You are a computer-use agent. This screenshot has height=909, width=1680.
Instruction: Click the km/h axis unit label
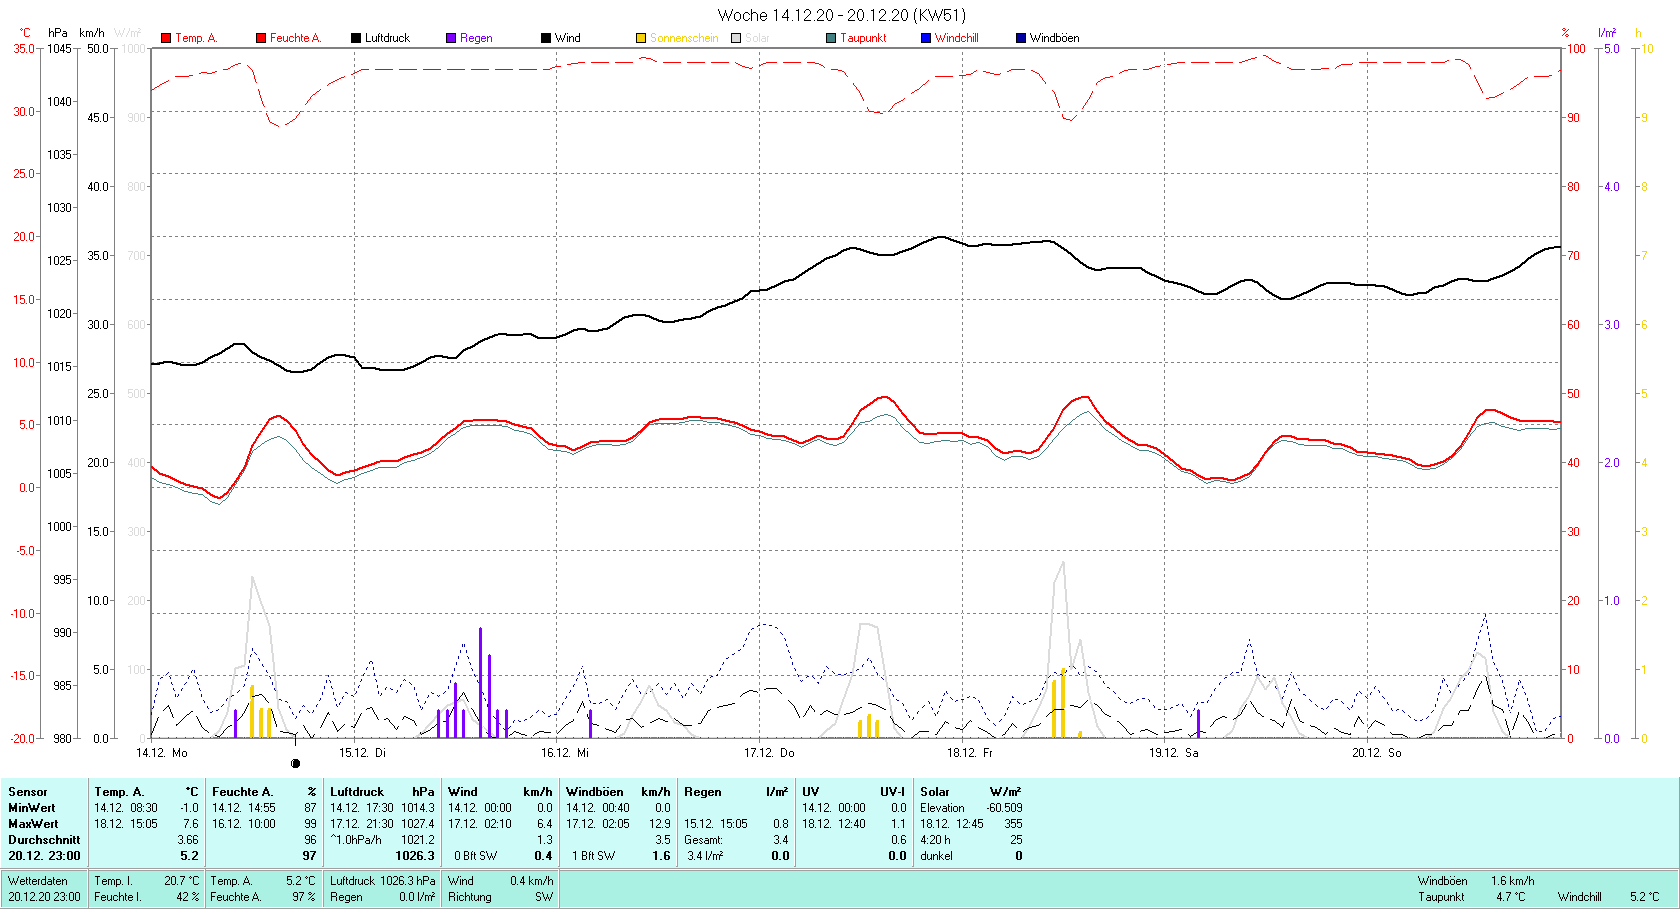pos(91,33)
